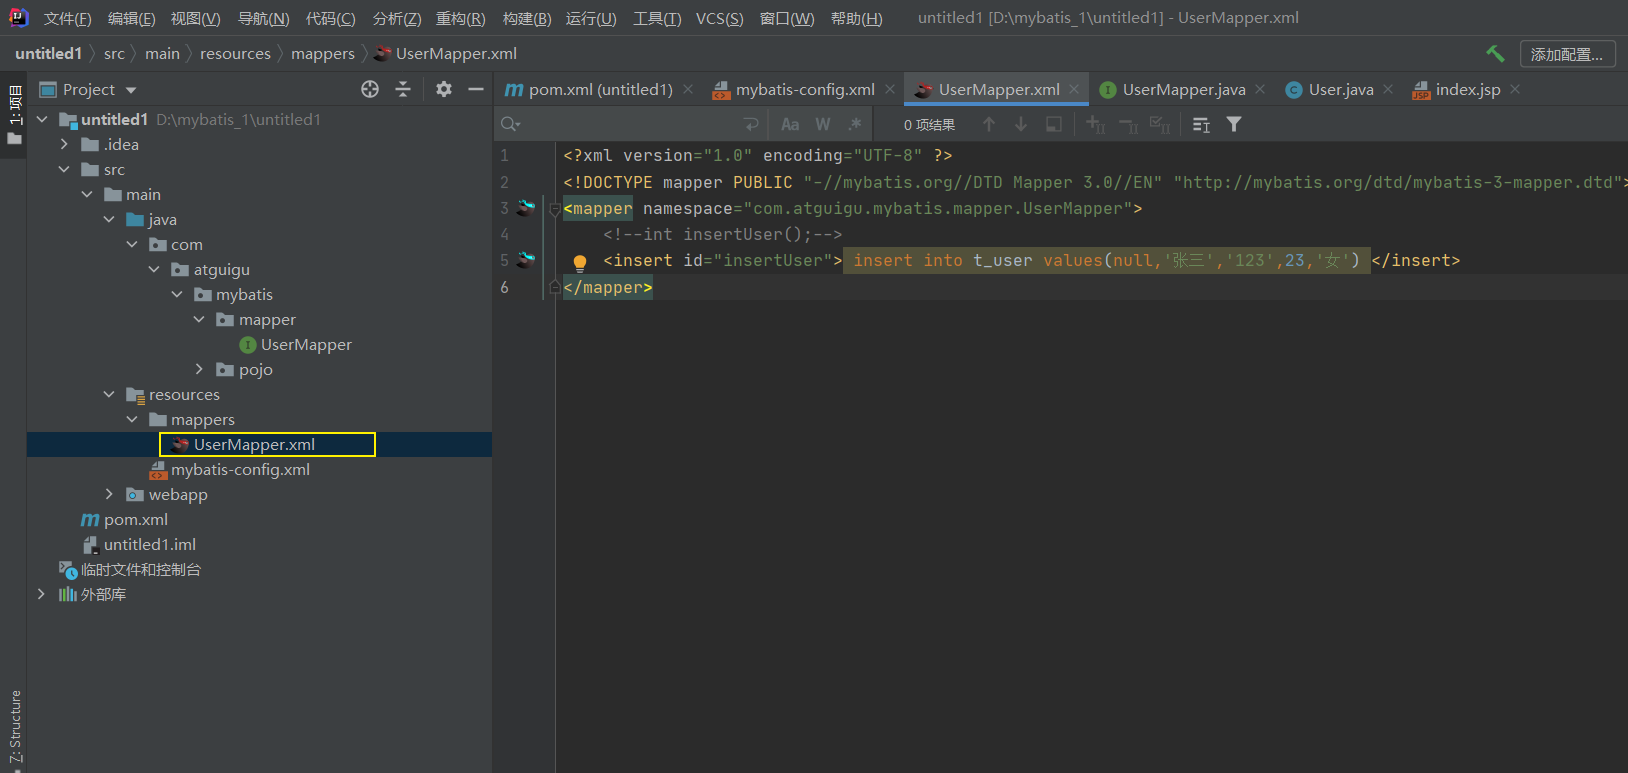Click insertUser id value in editor

[x=772, y=260]
